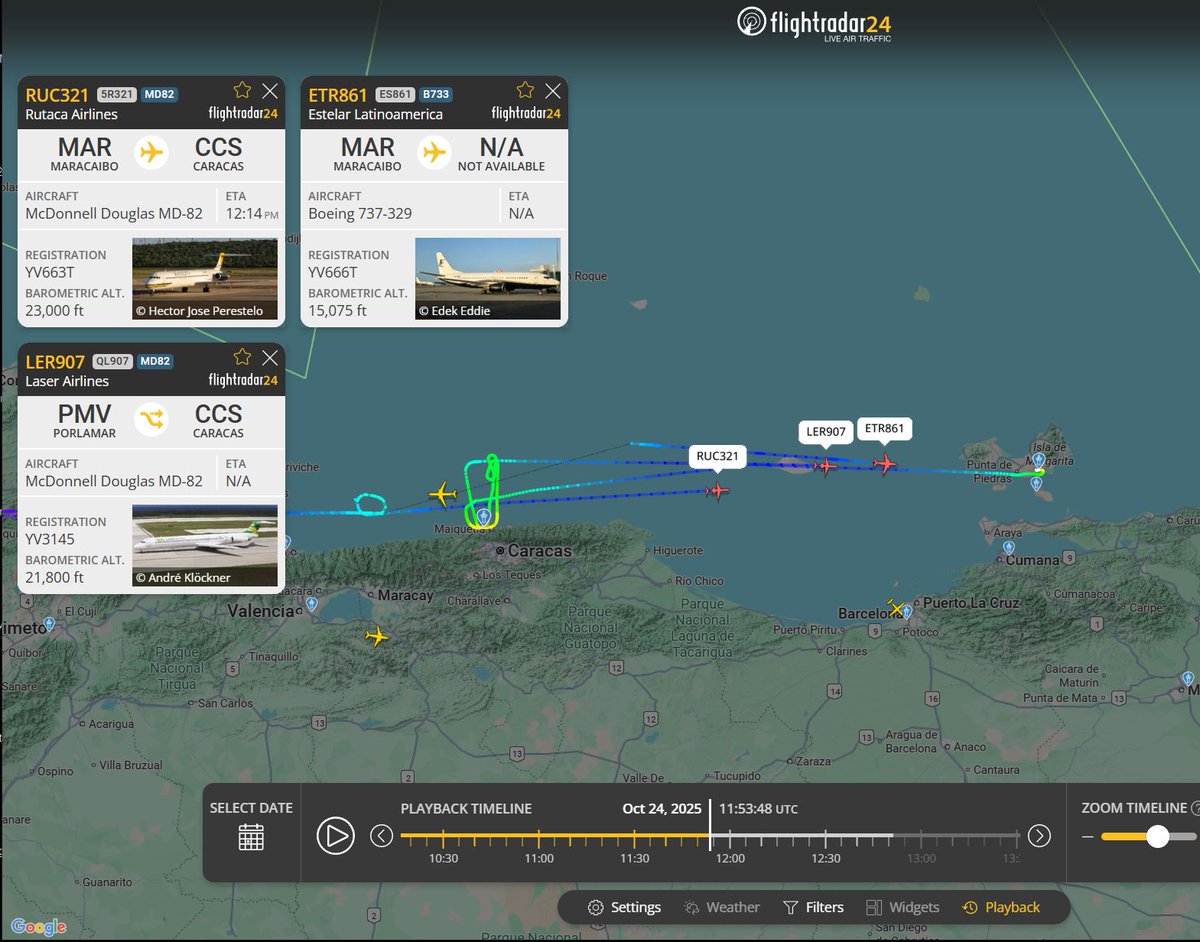
Task: Click RUC321 callsign heading in card
Action: point(57,95)
